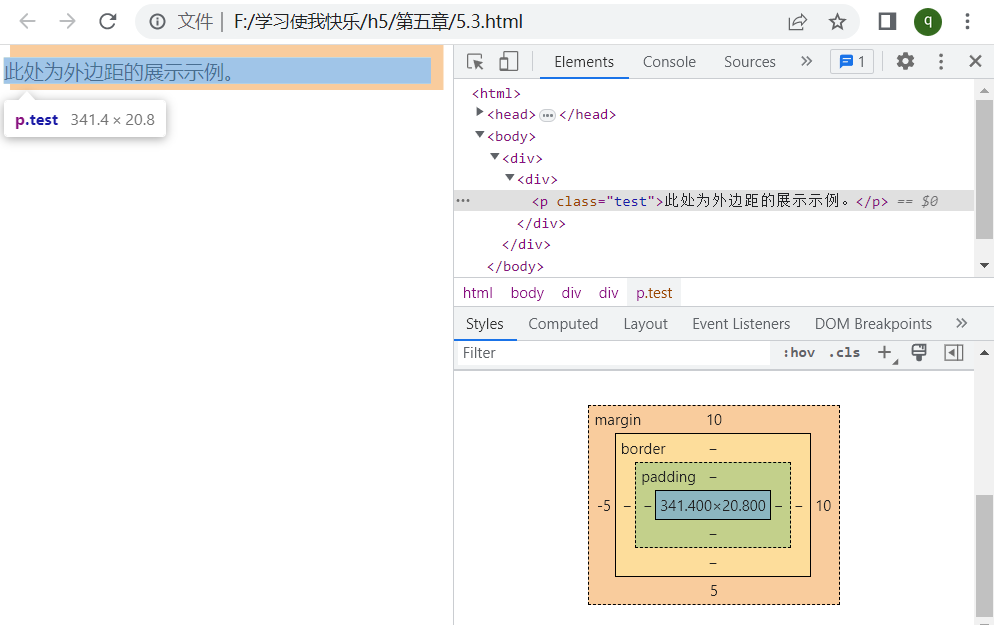Click the add new style rule plus icon
994x625 pixels.
pos(884,352)
